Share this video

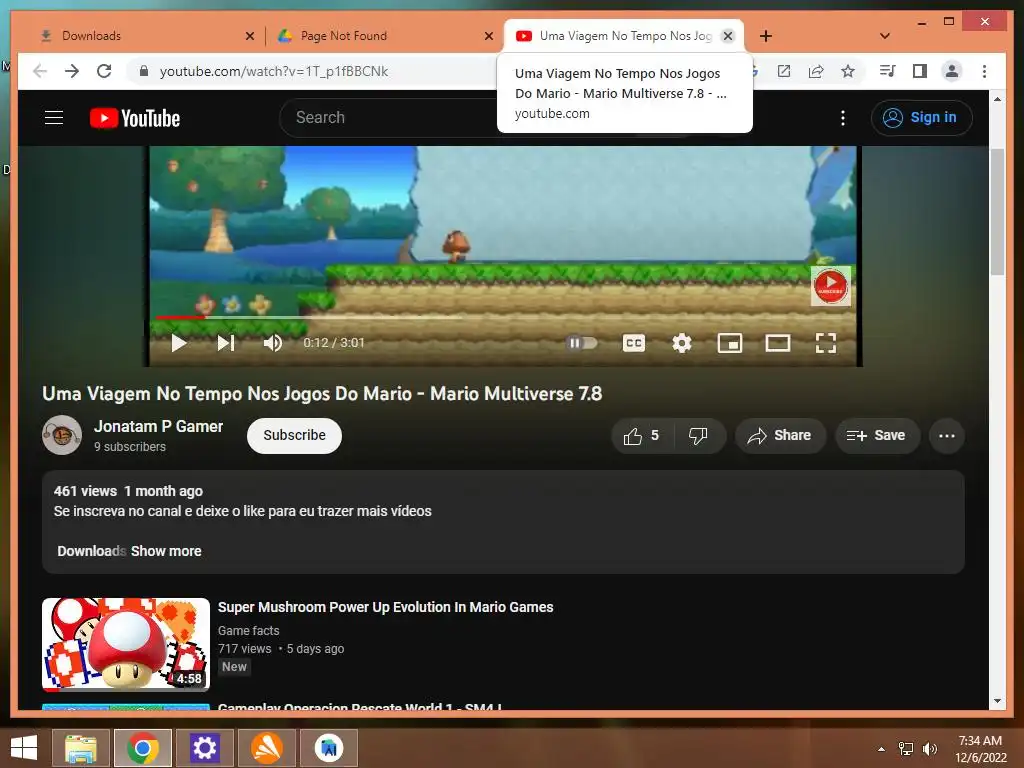point(780,436)
